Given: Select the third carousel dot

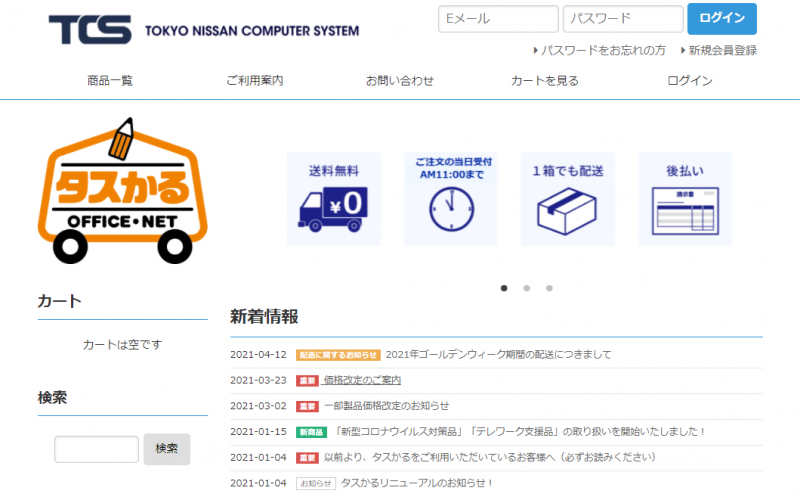Looking at the screenshot, I should tap(549, 288).
